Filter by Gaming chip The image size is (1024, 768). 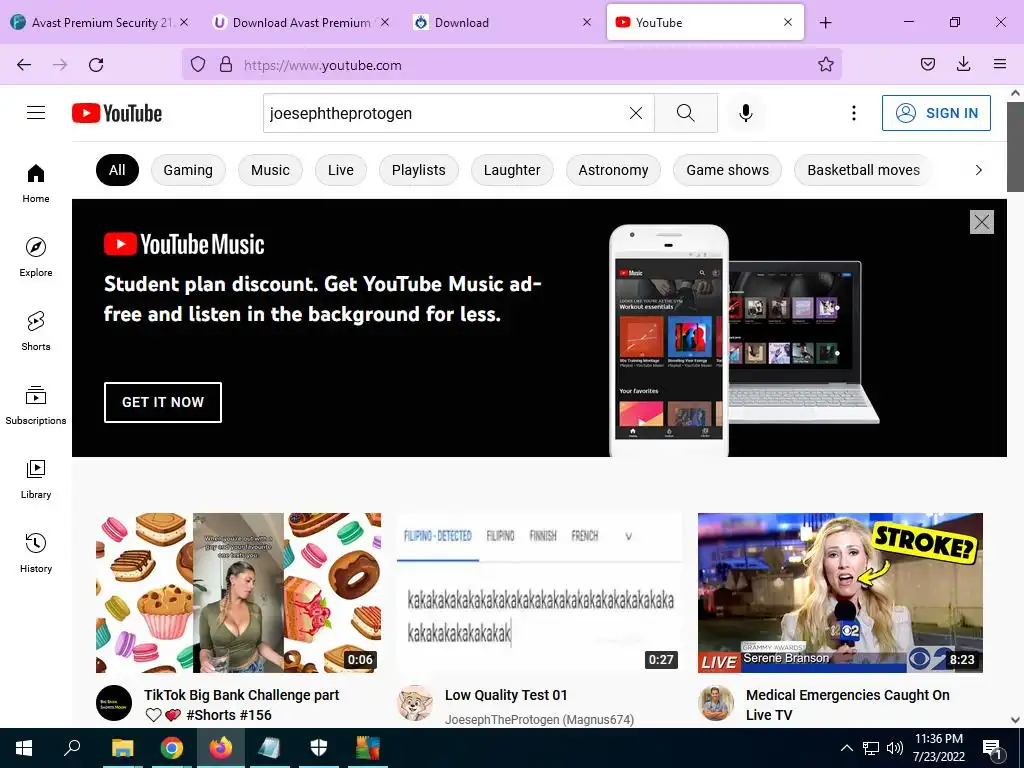tap(188, 170)
